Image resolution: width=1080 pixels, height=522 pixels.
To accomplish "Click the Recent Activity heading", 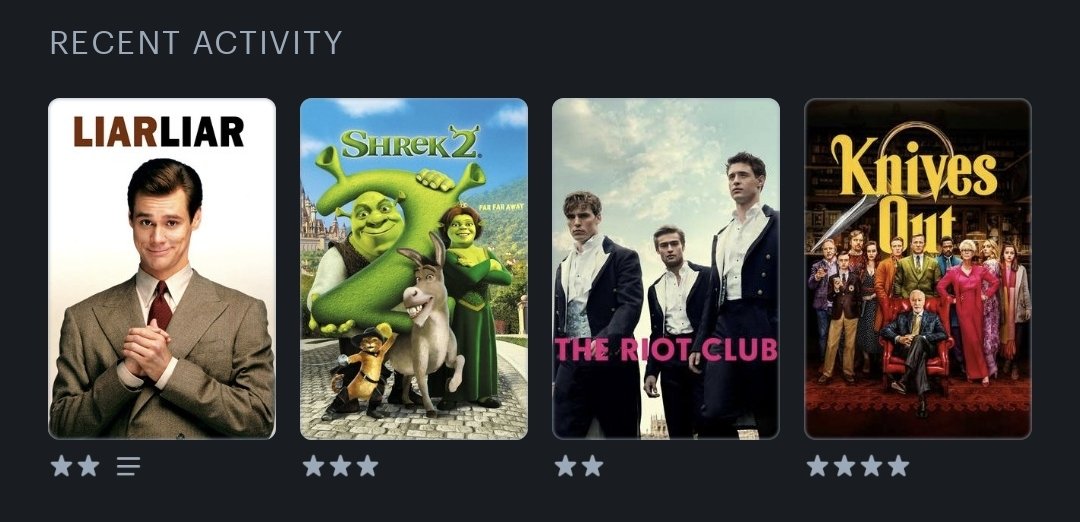I will click(196, 43).
